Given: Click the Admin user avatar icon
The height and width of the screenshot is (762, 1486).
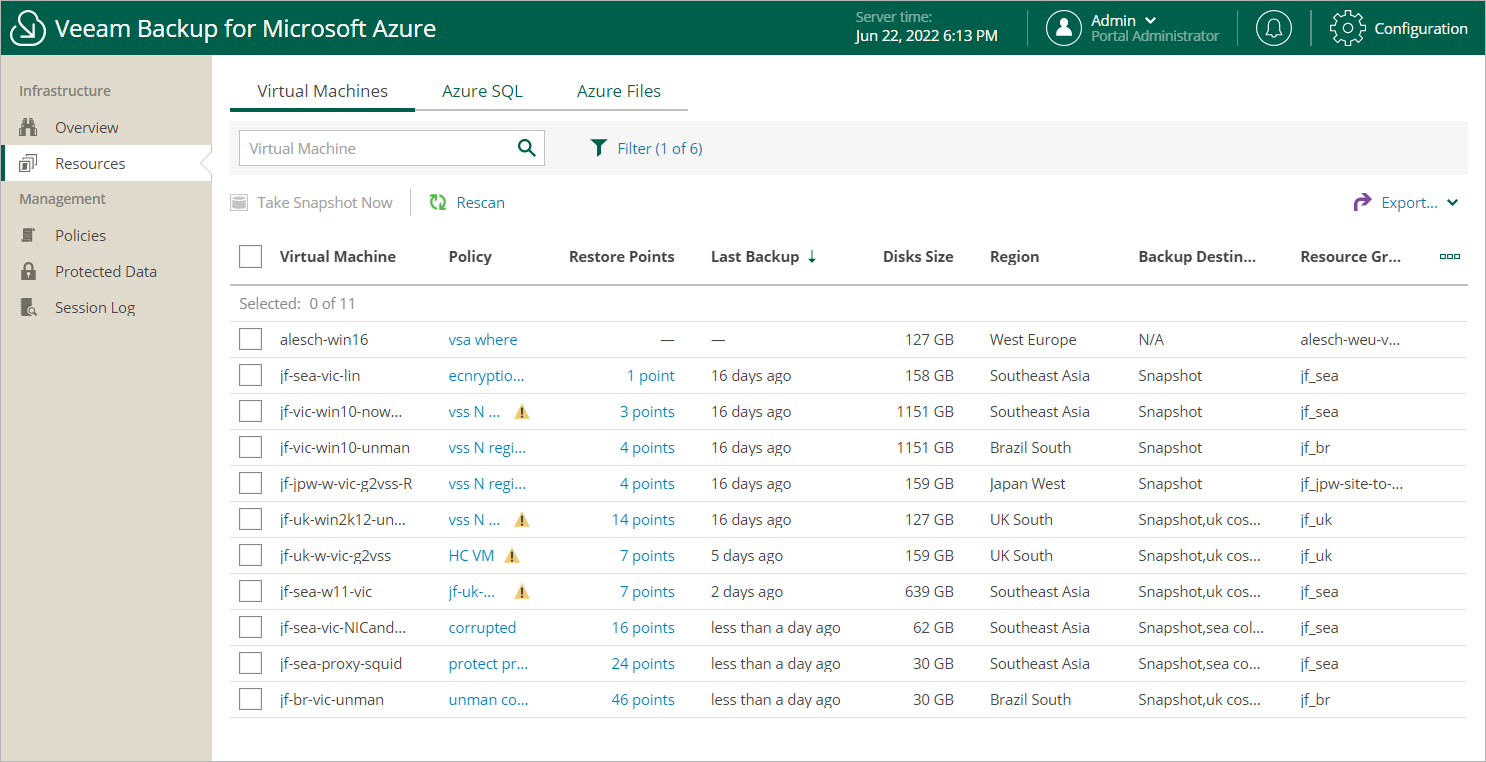Looking at the screenshot, I should [1064, 28].
